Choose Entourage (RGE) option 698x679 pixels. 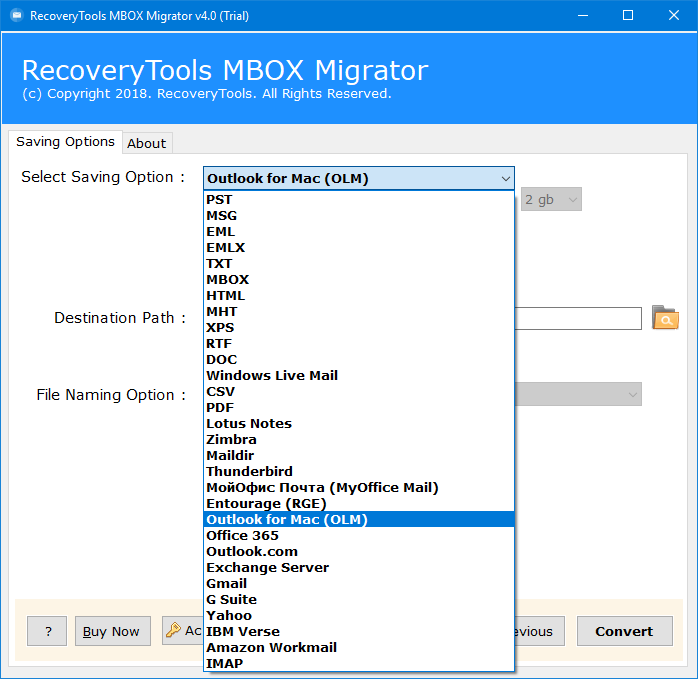359,504
